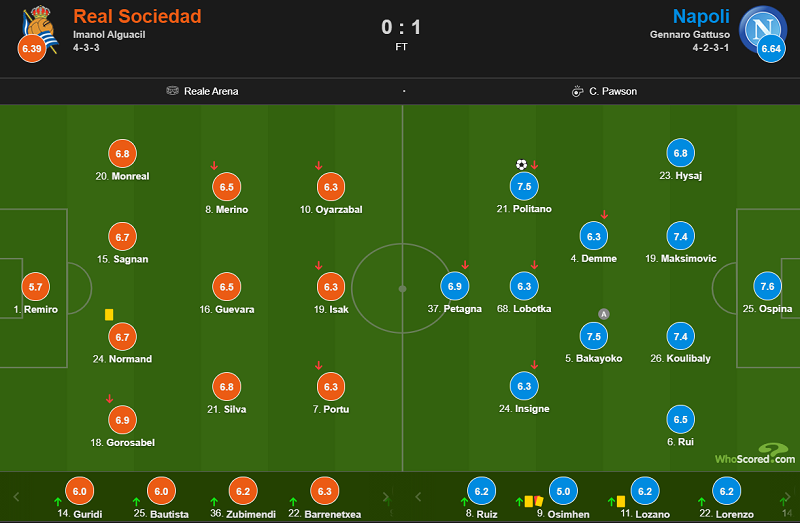Select Ospina's 7.6 rating circle

[x=767, y=286]
